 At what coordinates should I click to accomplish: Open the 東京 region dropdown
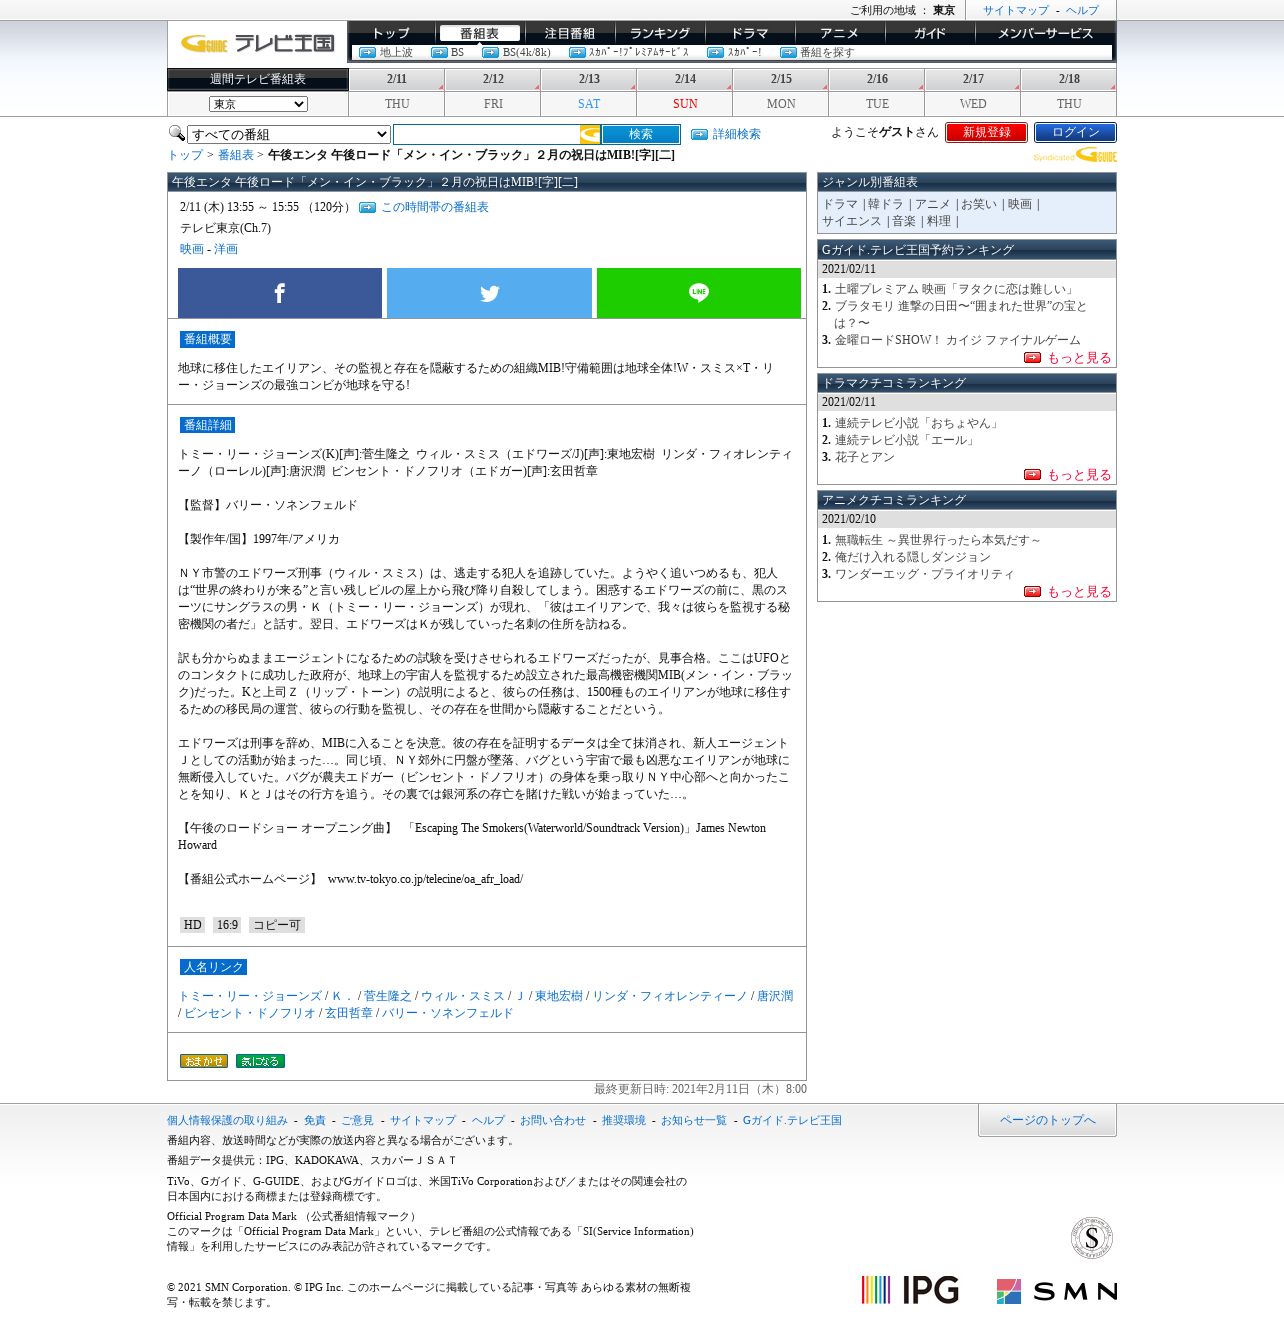click(258, 104)
